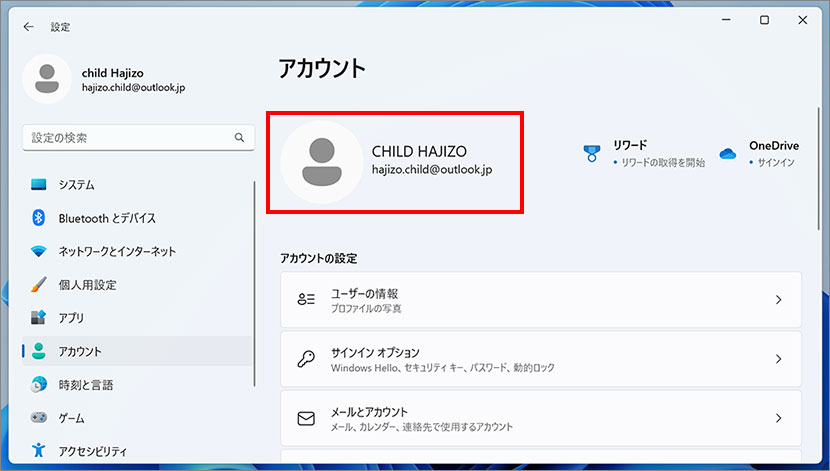The width and height of the screenshot is (830, 471).
Task: Click inside 設定の検索 search box
Action: [138, 138]
